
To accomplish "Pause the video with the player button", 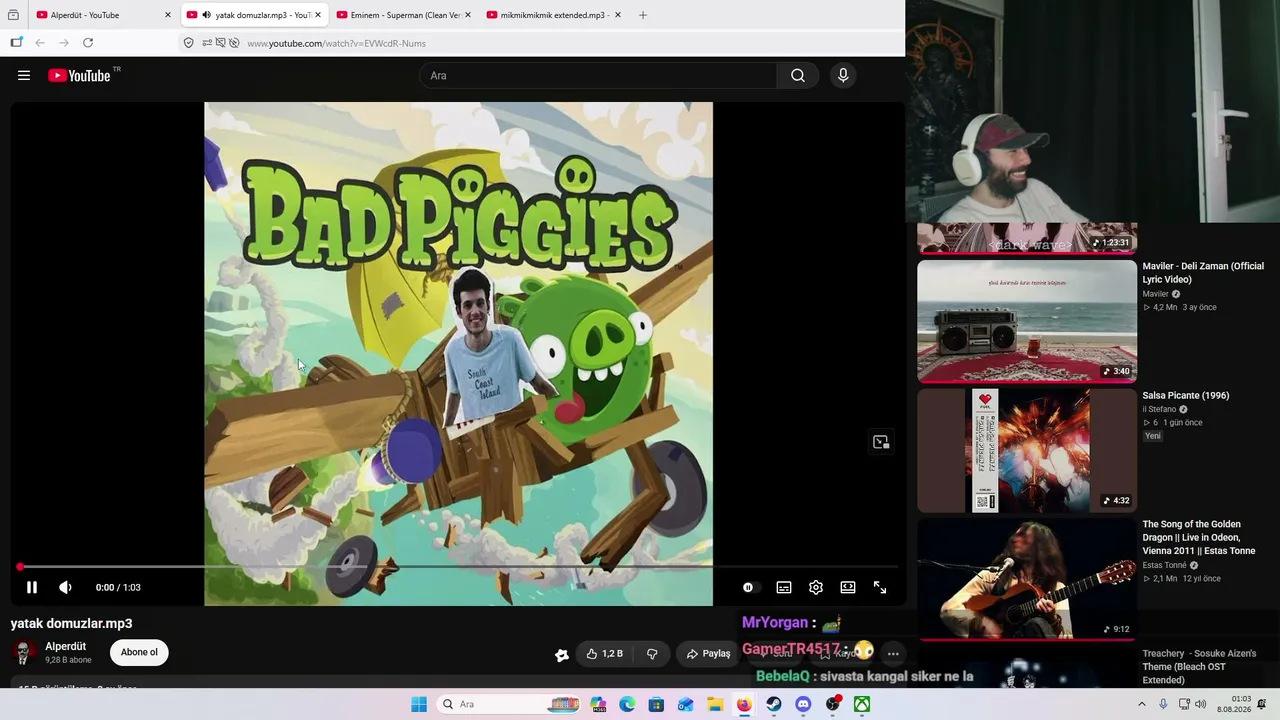I will [x=31, y=588].
